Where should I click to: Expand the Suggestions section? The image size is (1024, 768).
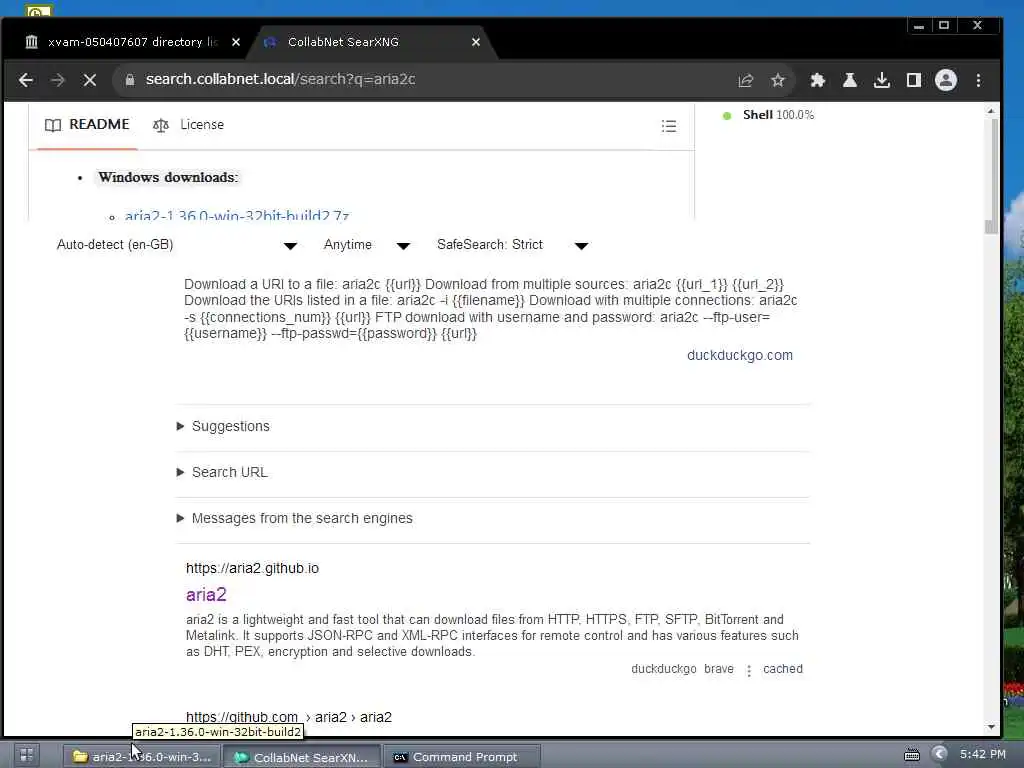pos(223,426)
